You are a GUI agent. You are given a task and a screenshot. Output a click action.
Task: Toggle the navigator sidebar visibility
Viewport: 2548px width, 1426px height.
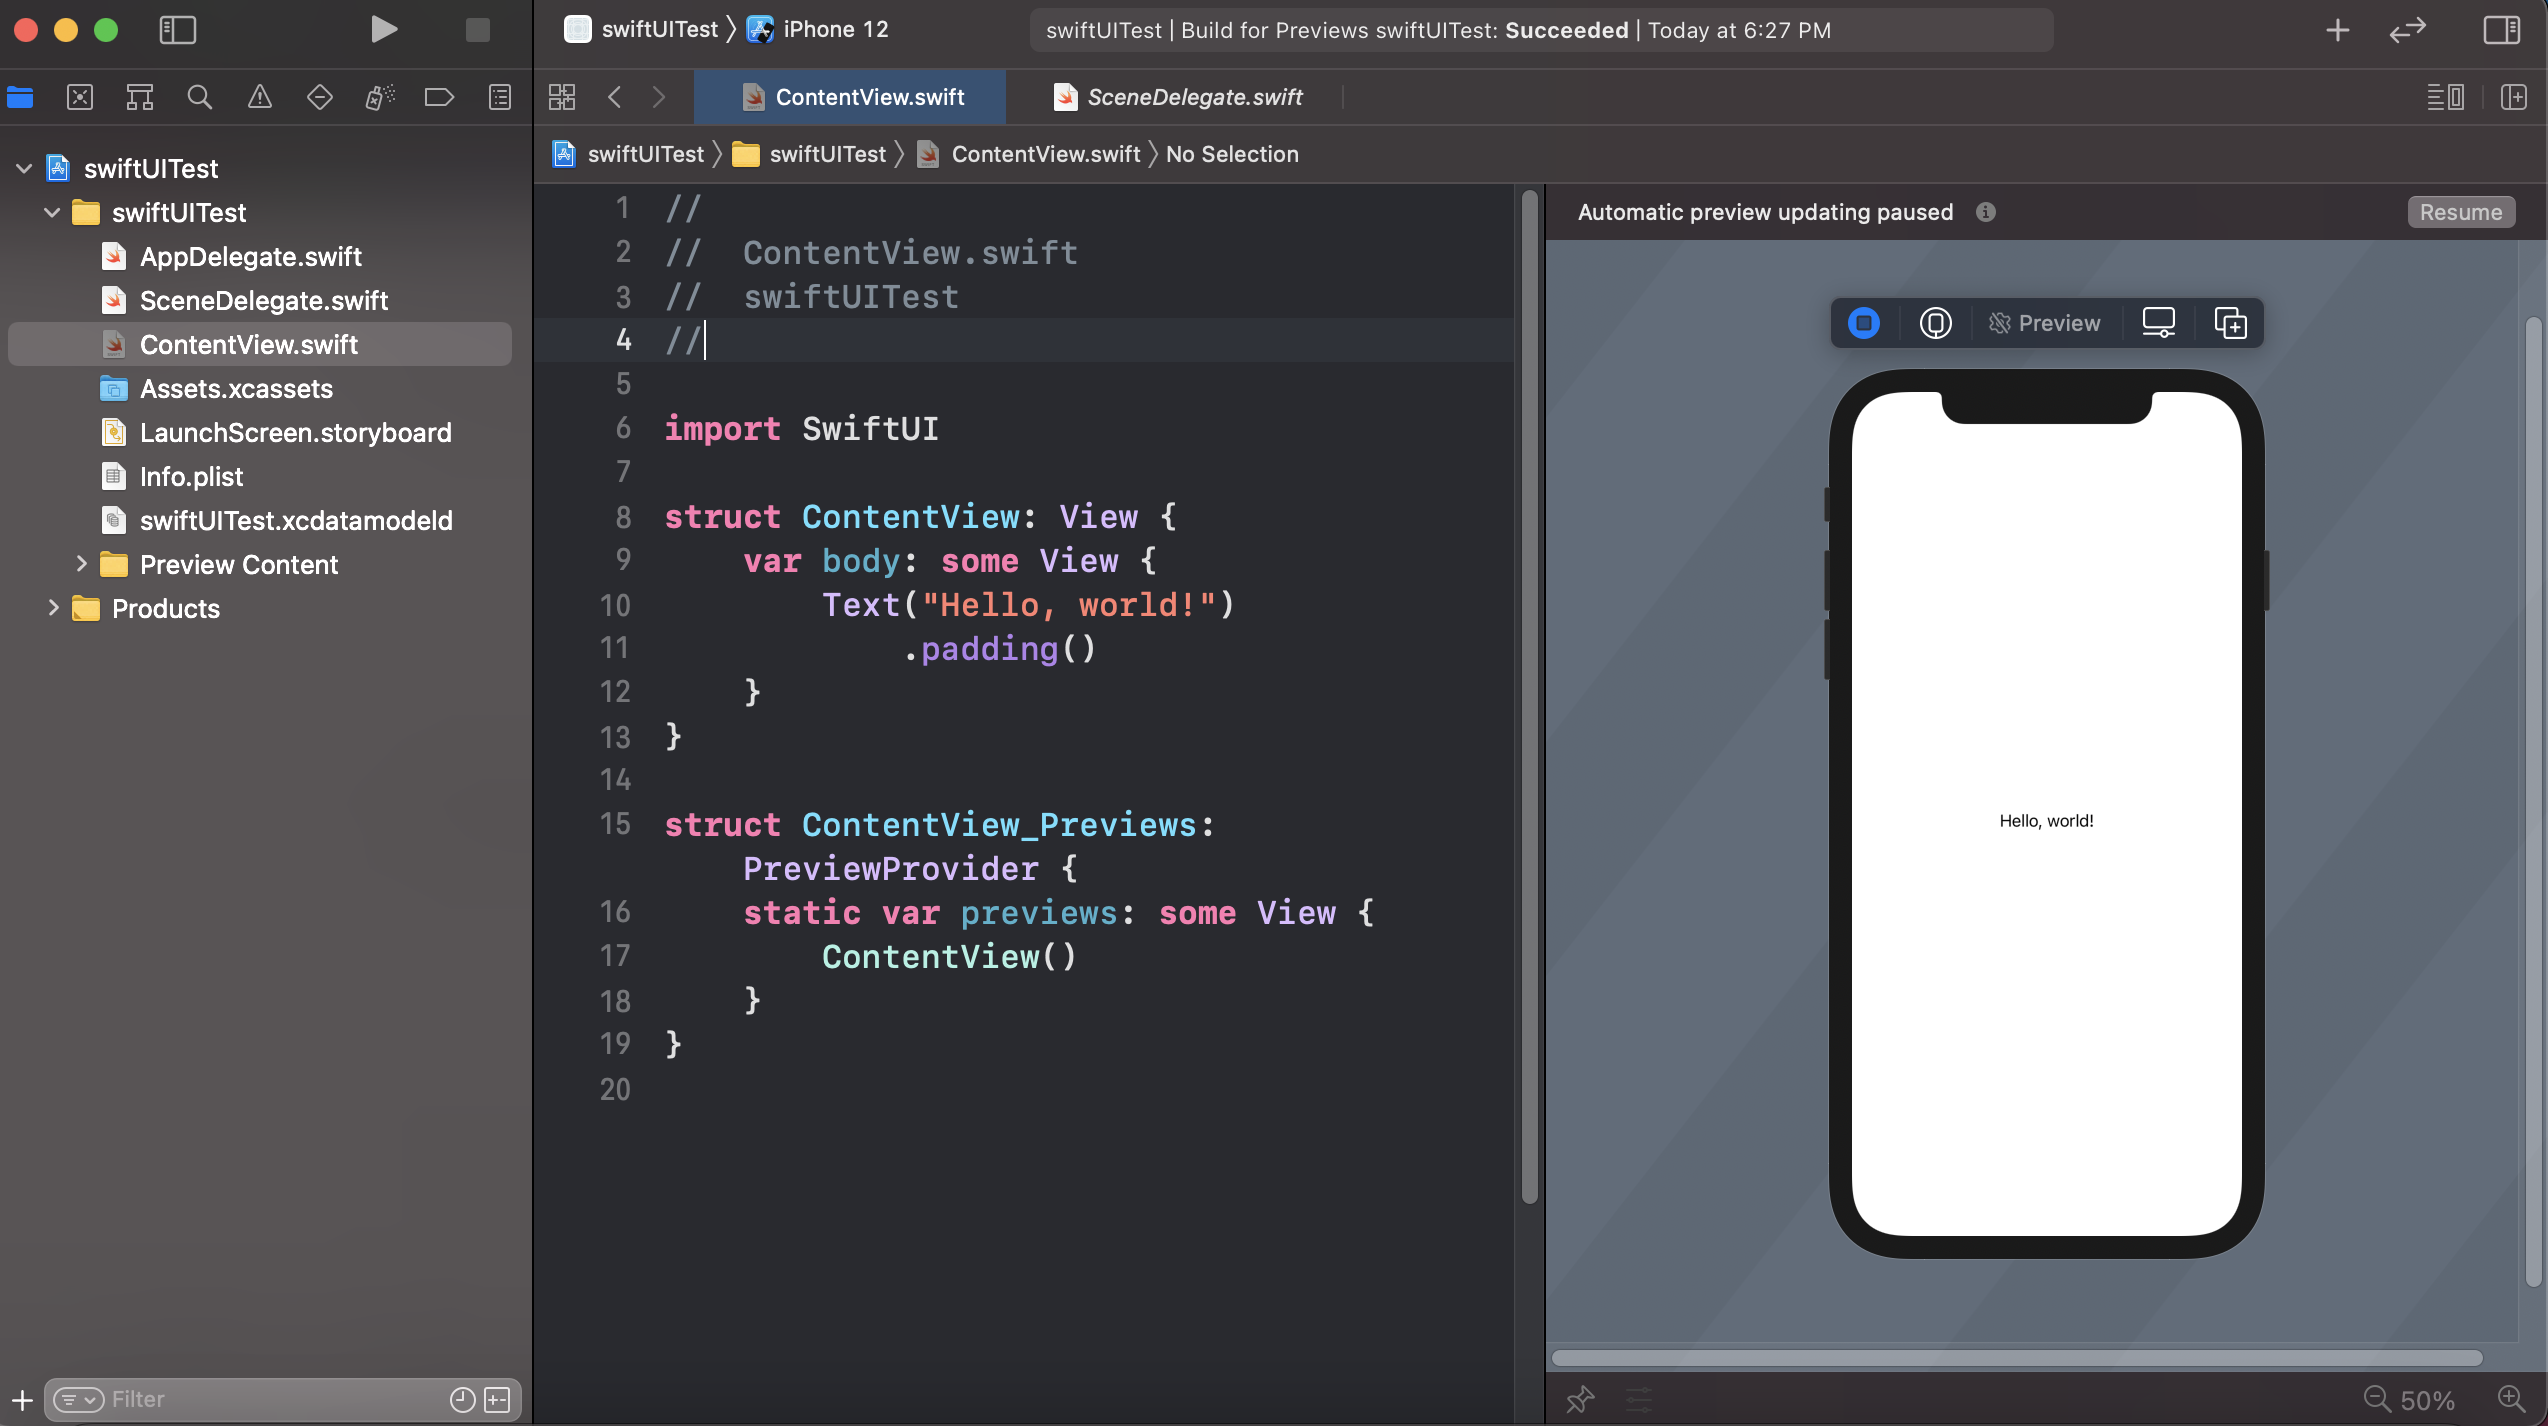pos(178,30)
